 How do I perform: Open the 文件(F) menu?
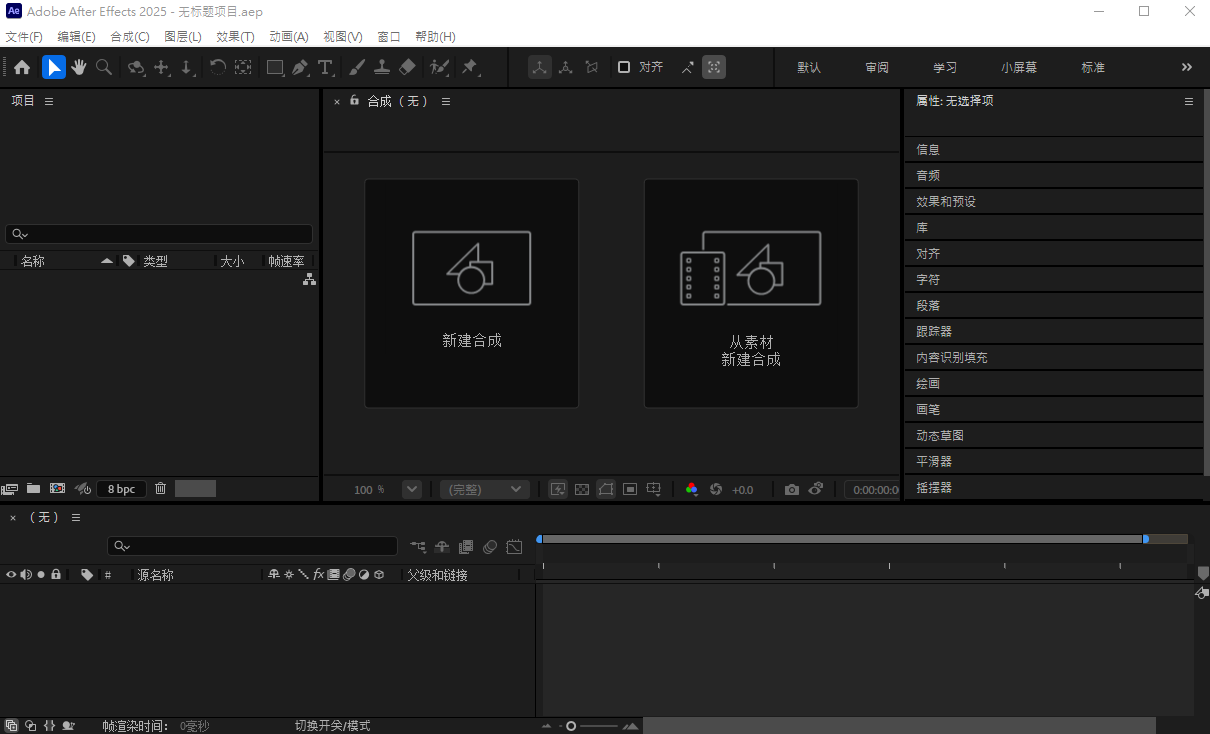tap(24, 36)
